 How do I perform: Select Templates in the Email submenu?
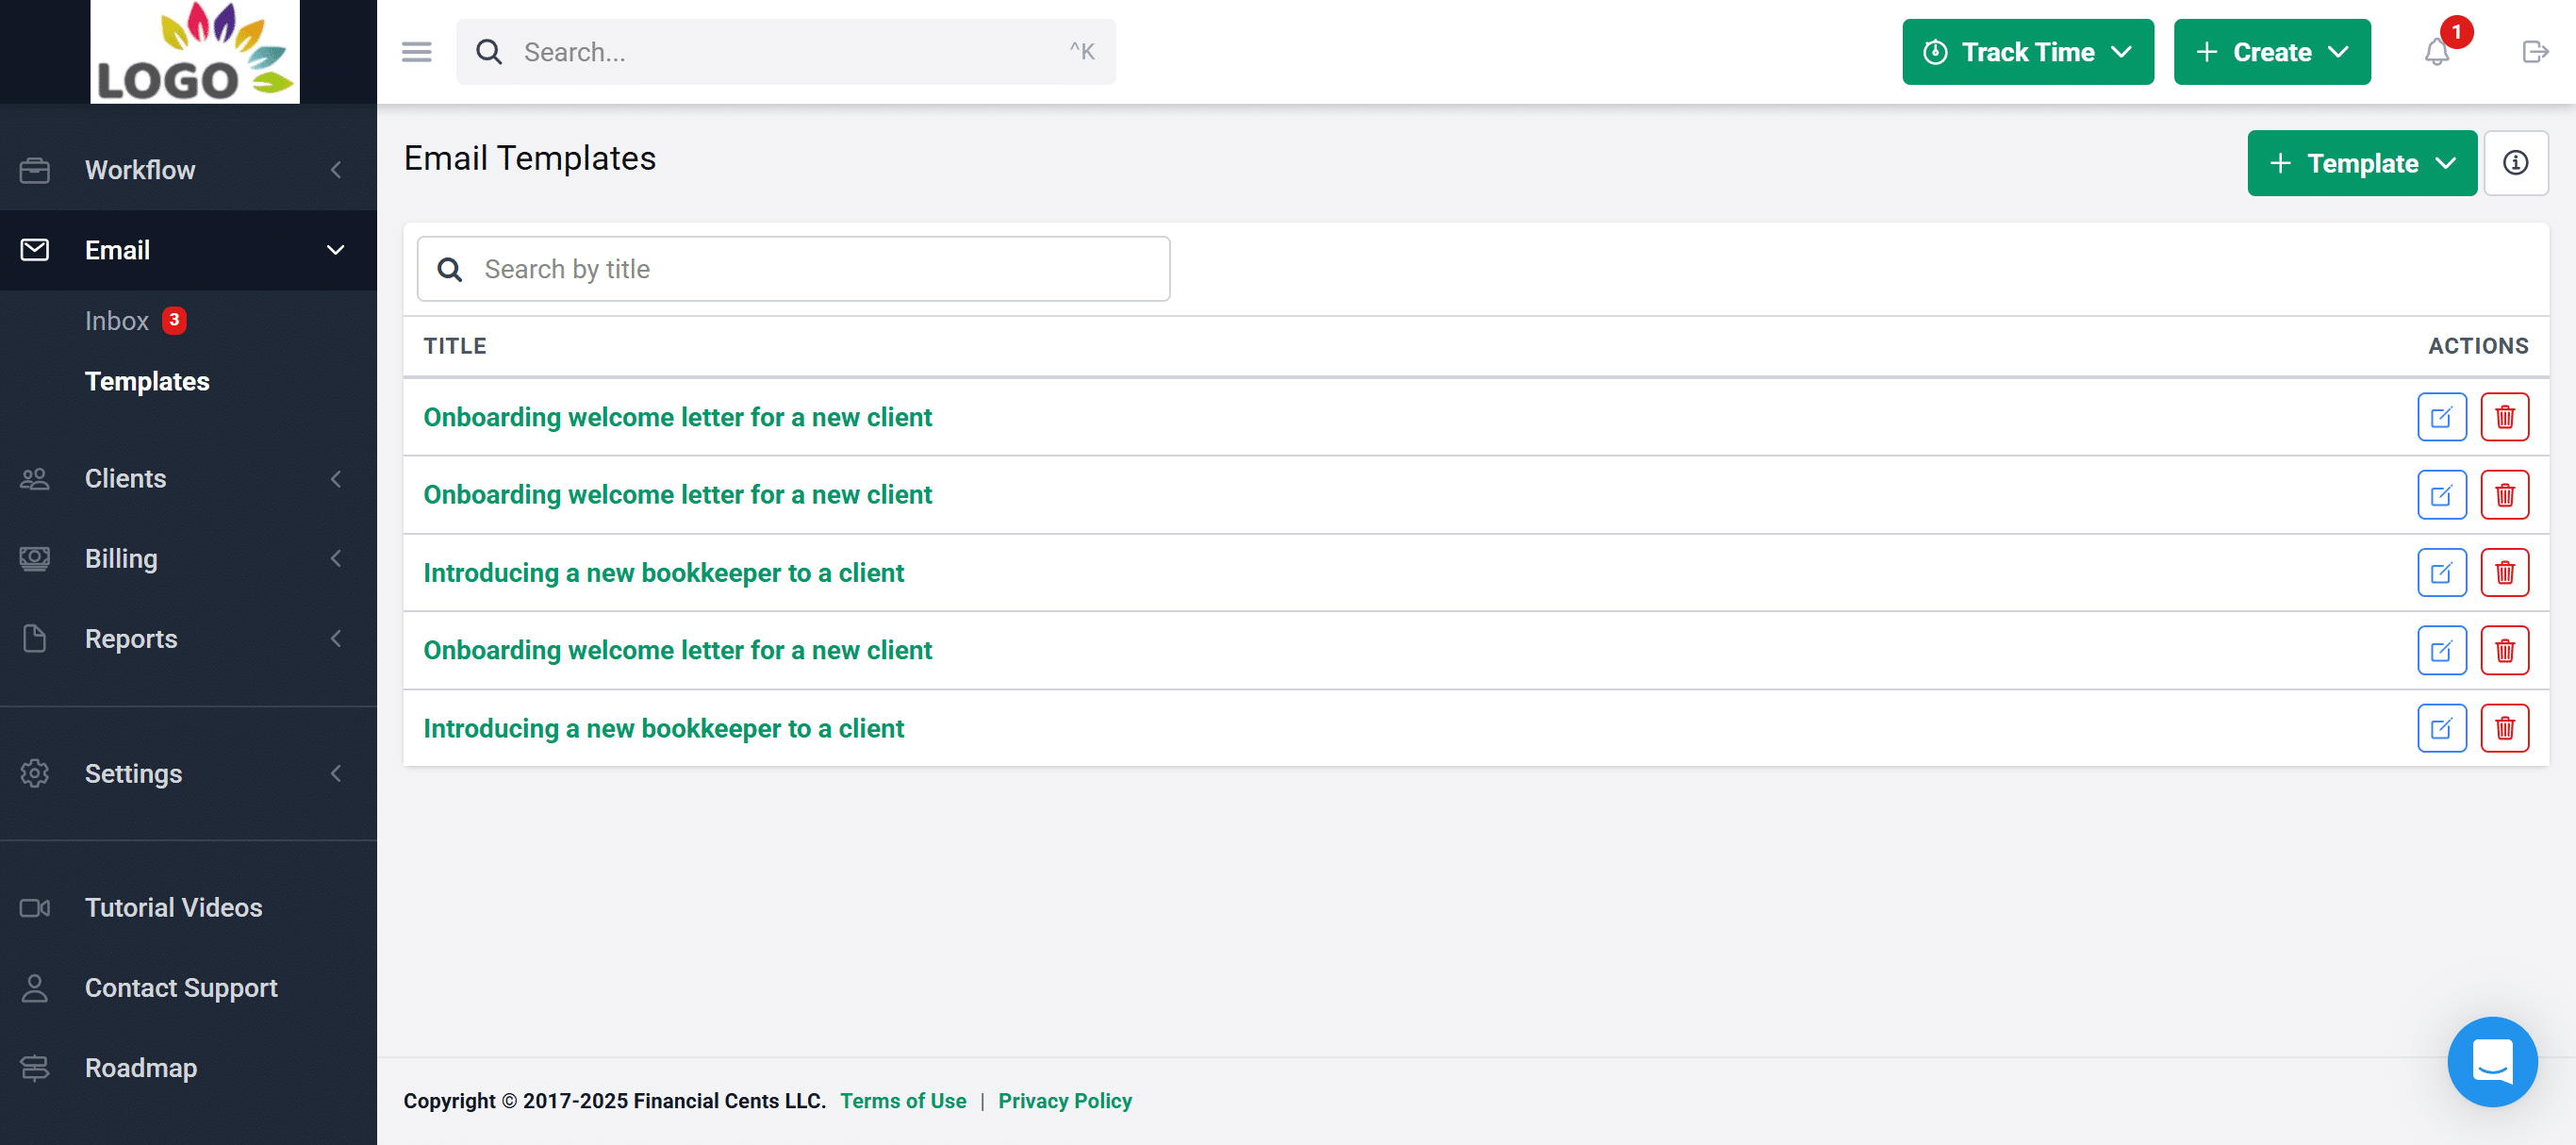click(147, 381)
